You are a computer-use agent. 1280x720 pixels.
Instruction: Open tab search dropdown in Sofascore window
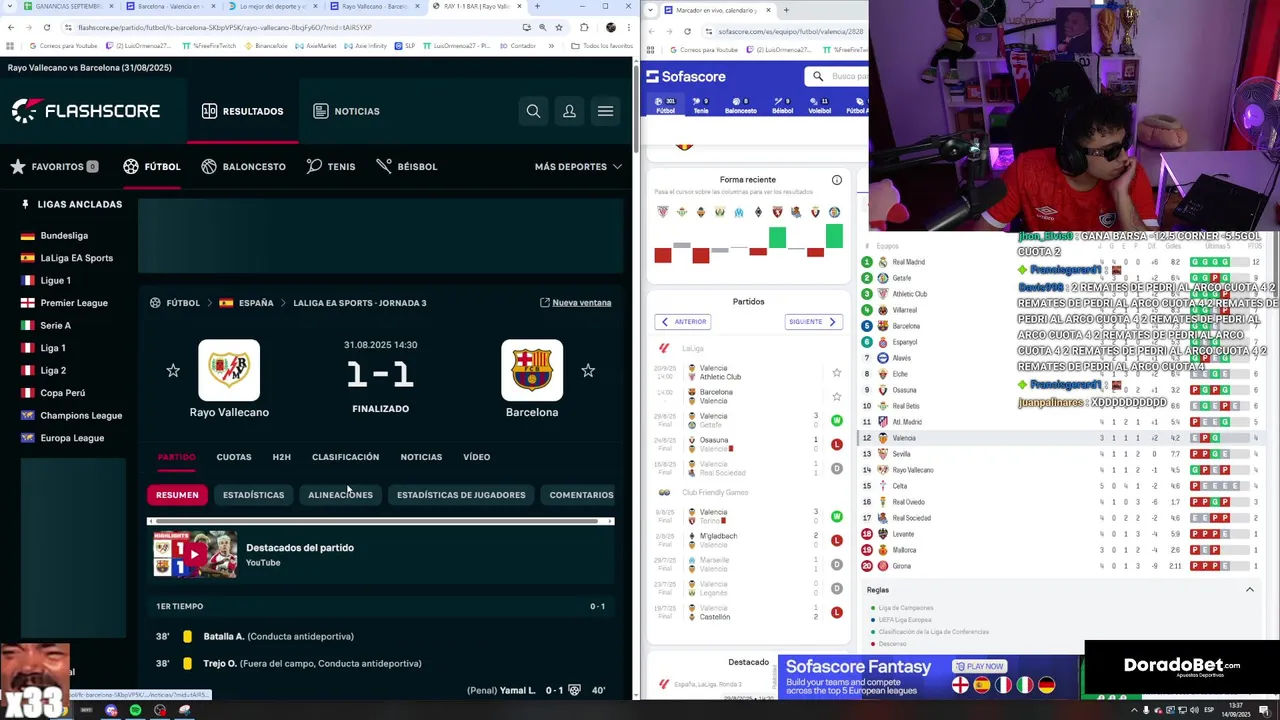point(652,10)
